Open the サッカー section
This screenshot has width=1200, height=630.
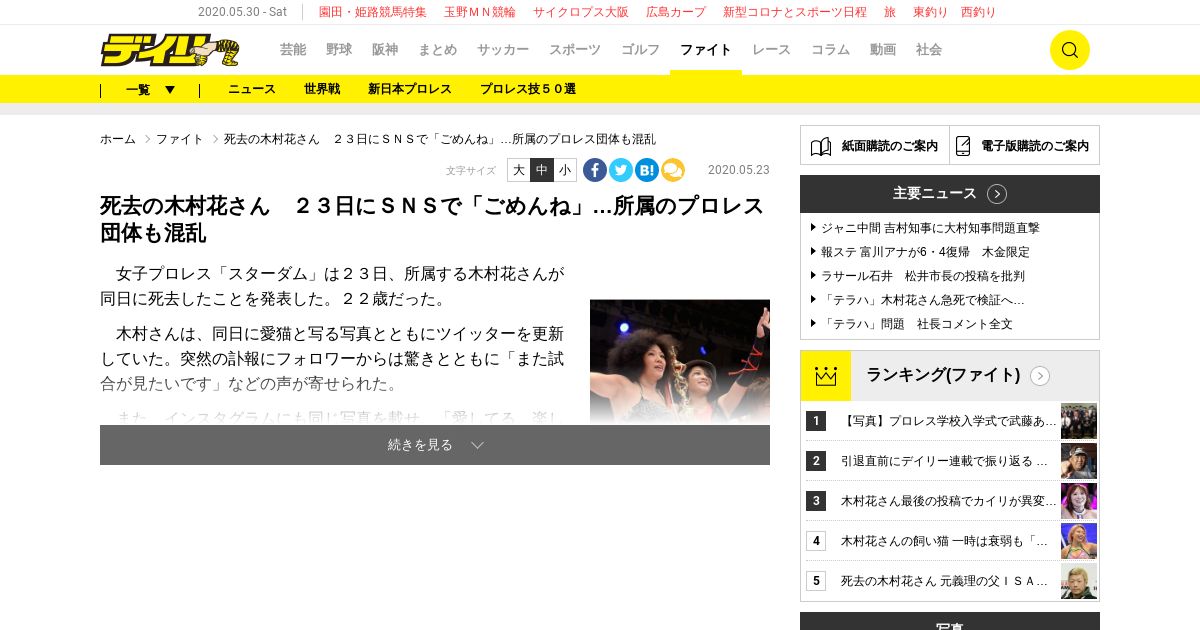(x=503, y=50)
